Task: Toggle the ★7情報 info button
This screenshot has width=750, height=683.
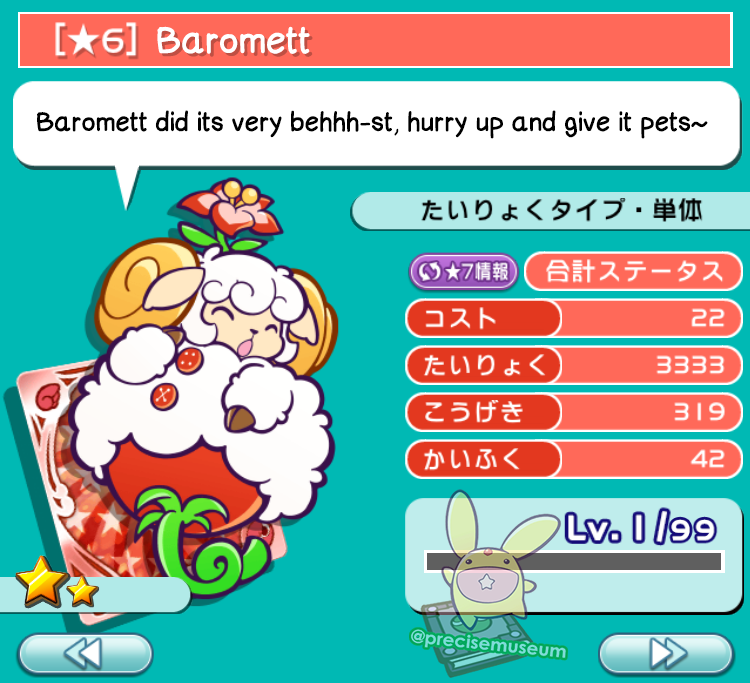Action: pos(463,272)
